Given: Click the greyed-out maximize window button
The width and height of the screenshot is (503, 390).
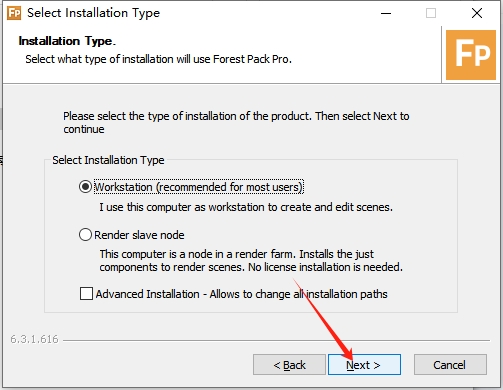Looking at the screenshot, I should tap(431, 13).
